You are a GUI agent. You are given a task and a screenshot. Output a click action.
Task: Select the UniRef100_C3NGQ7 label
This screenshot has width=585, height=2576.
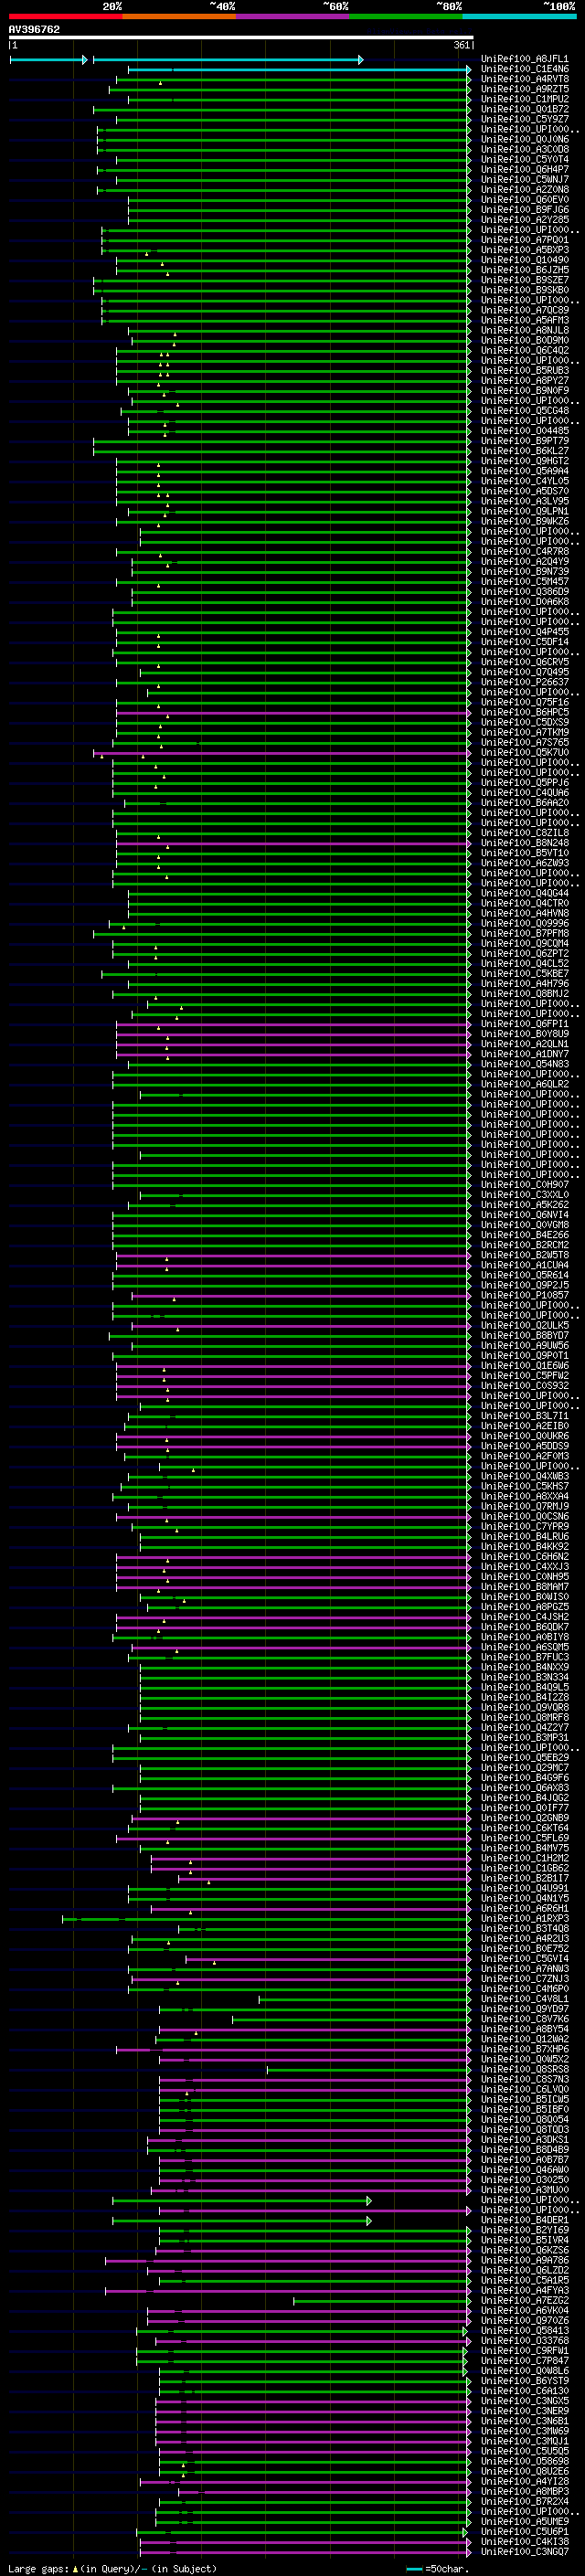525,2552
